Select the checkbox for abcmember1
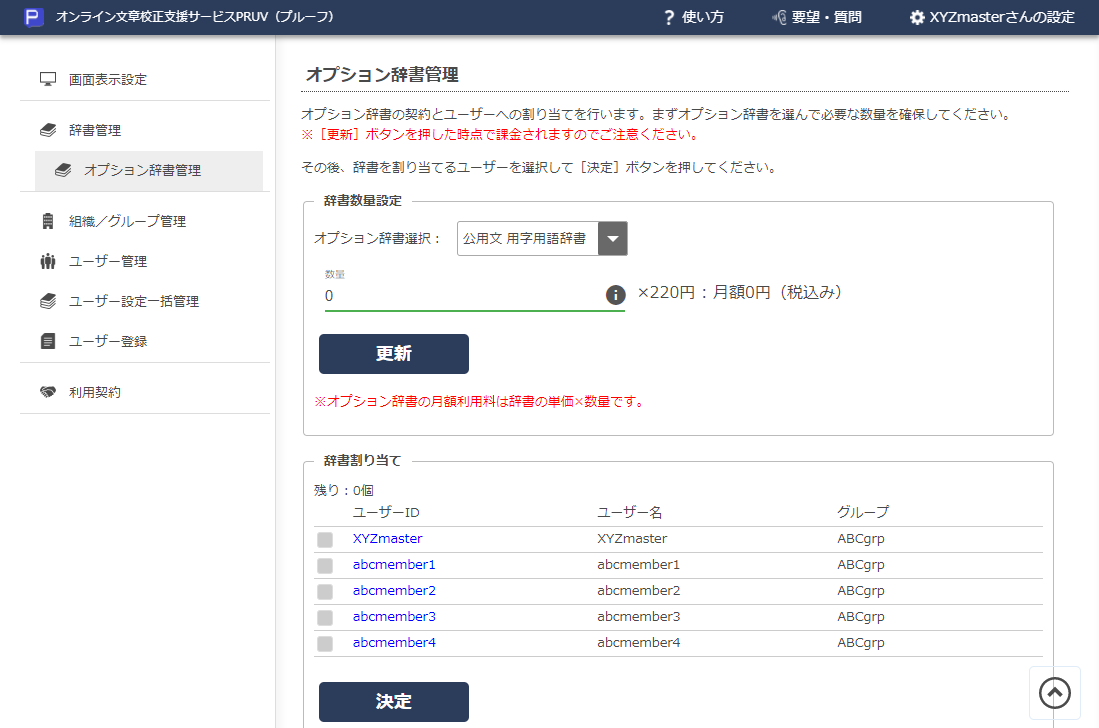Image resolution: width=1099 pixels, height=728 pixels. click(325, 564)
